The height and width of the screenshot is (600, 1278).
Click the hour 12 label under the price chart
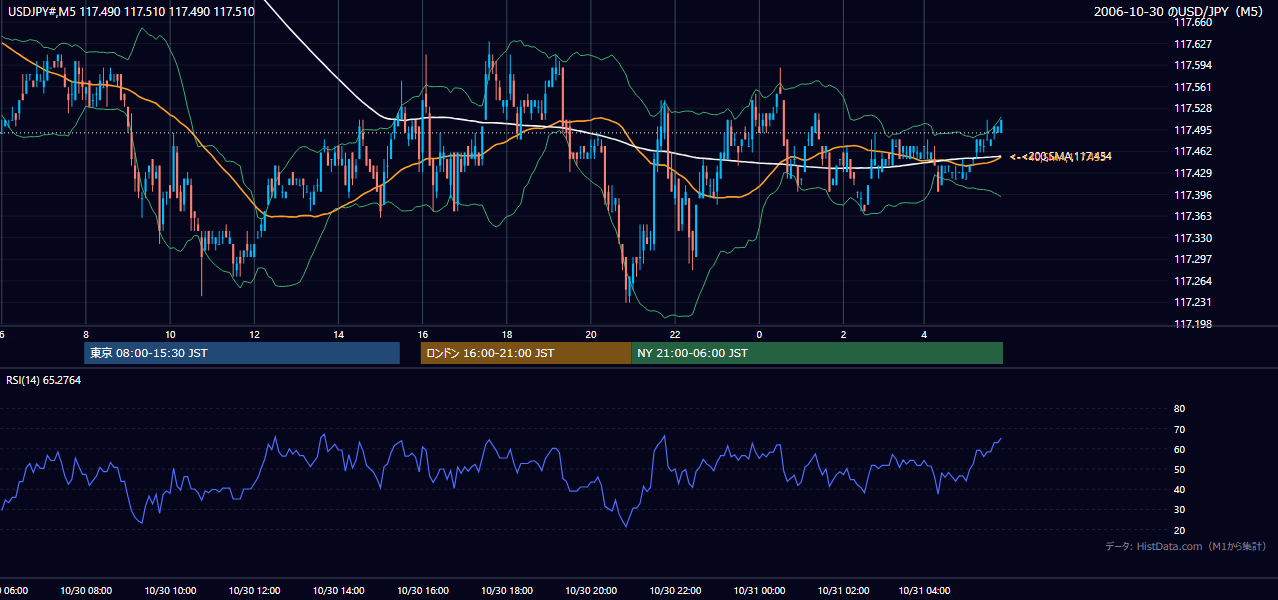pyautogui.click(x=254, y=334)
